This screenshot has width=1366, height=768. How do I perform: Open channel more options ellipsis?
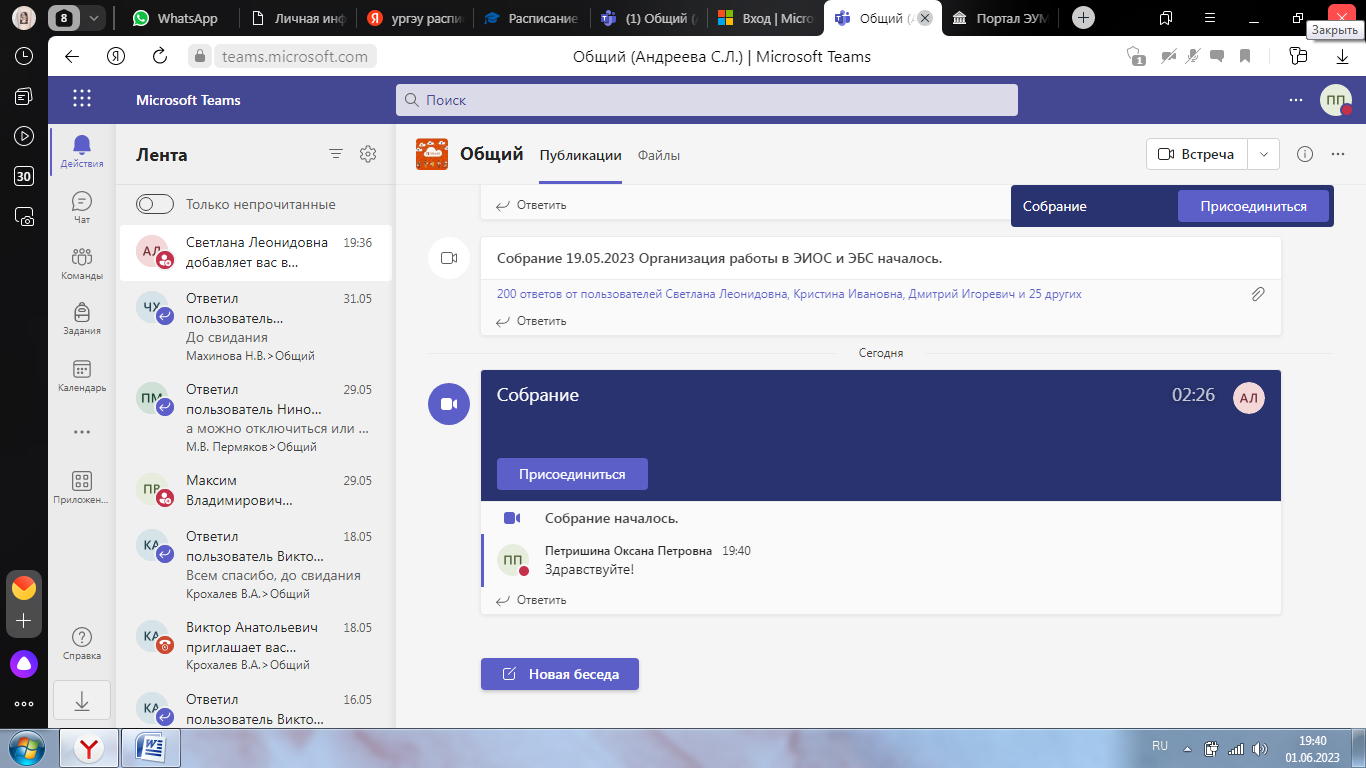point(1338,154)
